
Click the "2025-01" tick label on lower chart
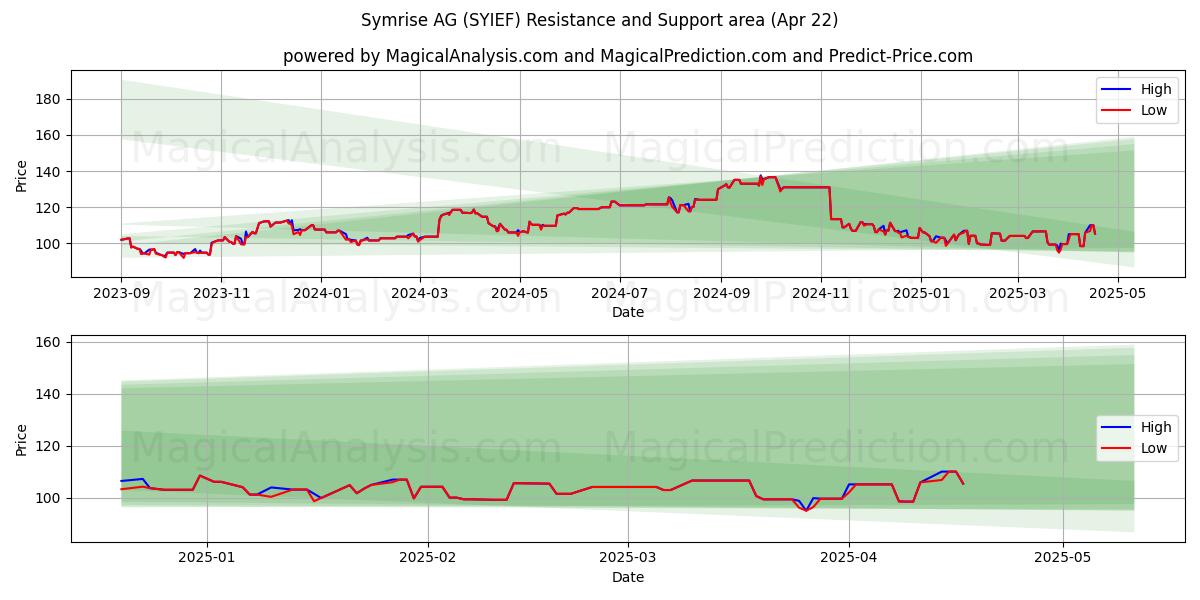coord(207,558)
